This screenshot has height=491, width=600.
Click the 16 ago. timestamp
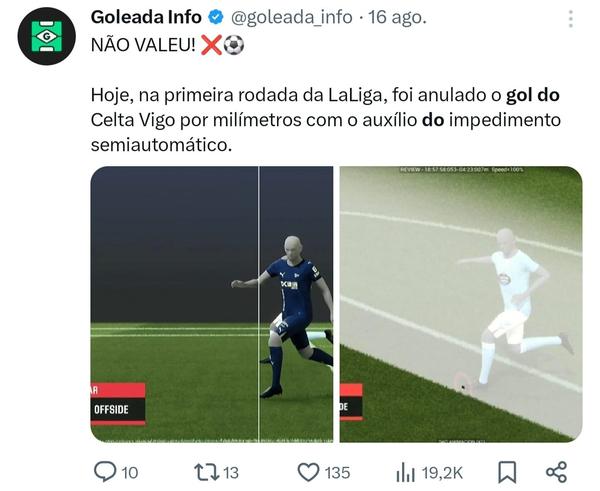397,17
